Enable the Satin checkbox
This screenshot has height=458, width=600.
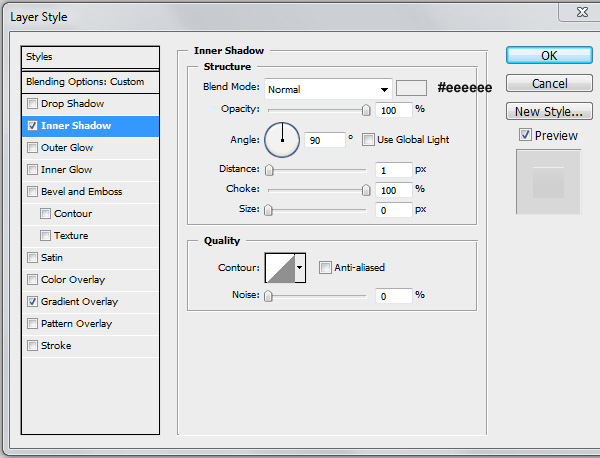33,258
